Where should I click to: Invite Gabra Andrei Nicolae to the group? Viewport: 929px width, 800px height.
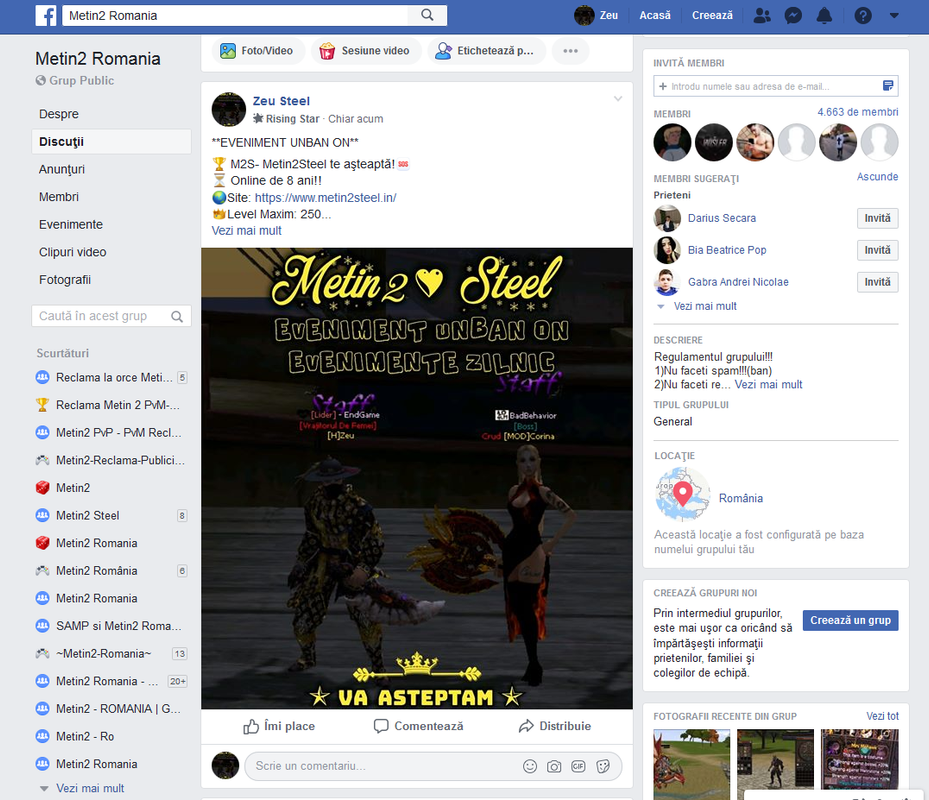tap(877, 282)
